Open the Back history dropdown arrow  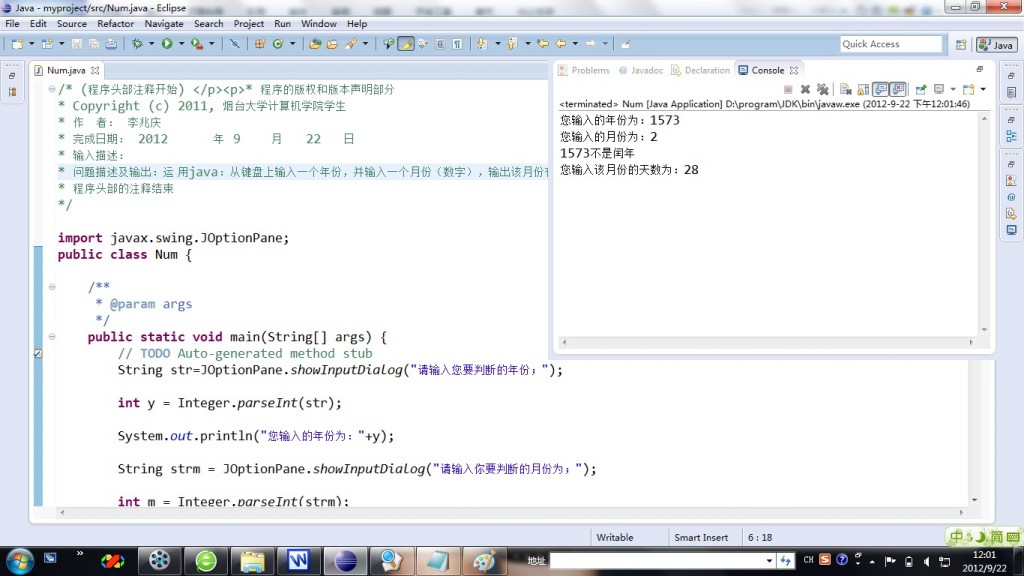575,44
